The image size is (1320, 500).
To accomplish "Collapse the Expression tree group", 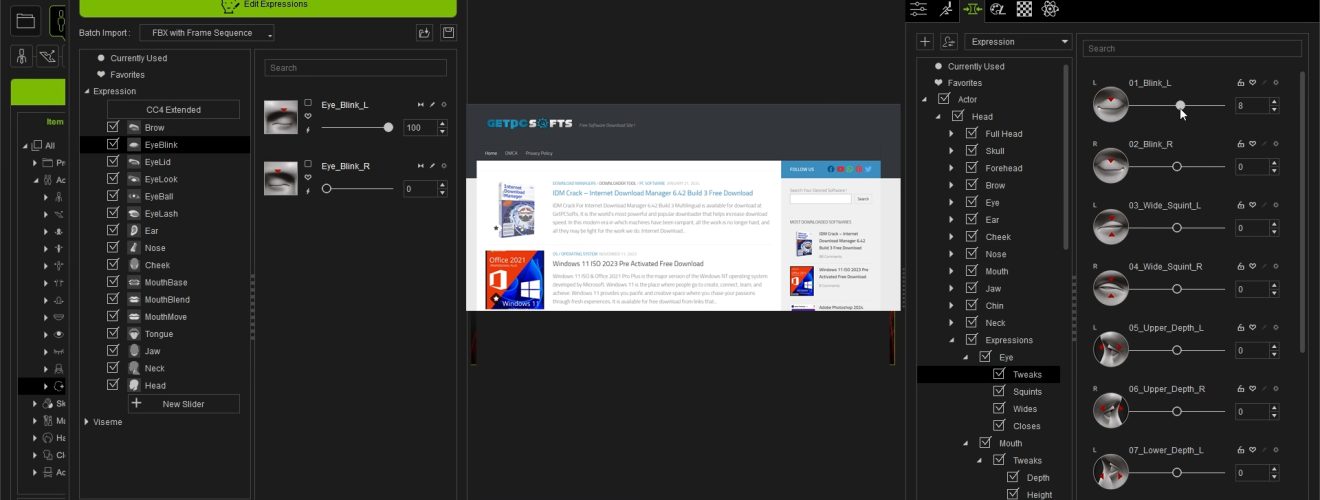I will pos(87,91).
